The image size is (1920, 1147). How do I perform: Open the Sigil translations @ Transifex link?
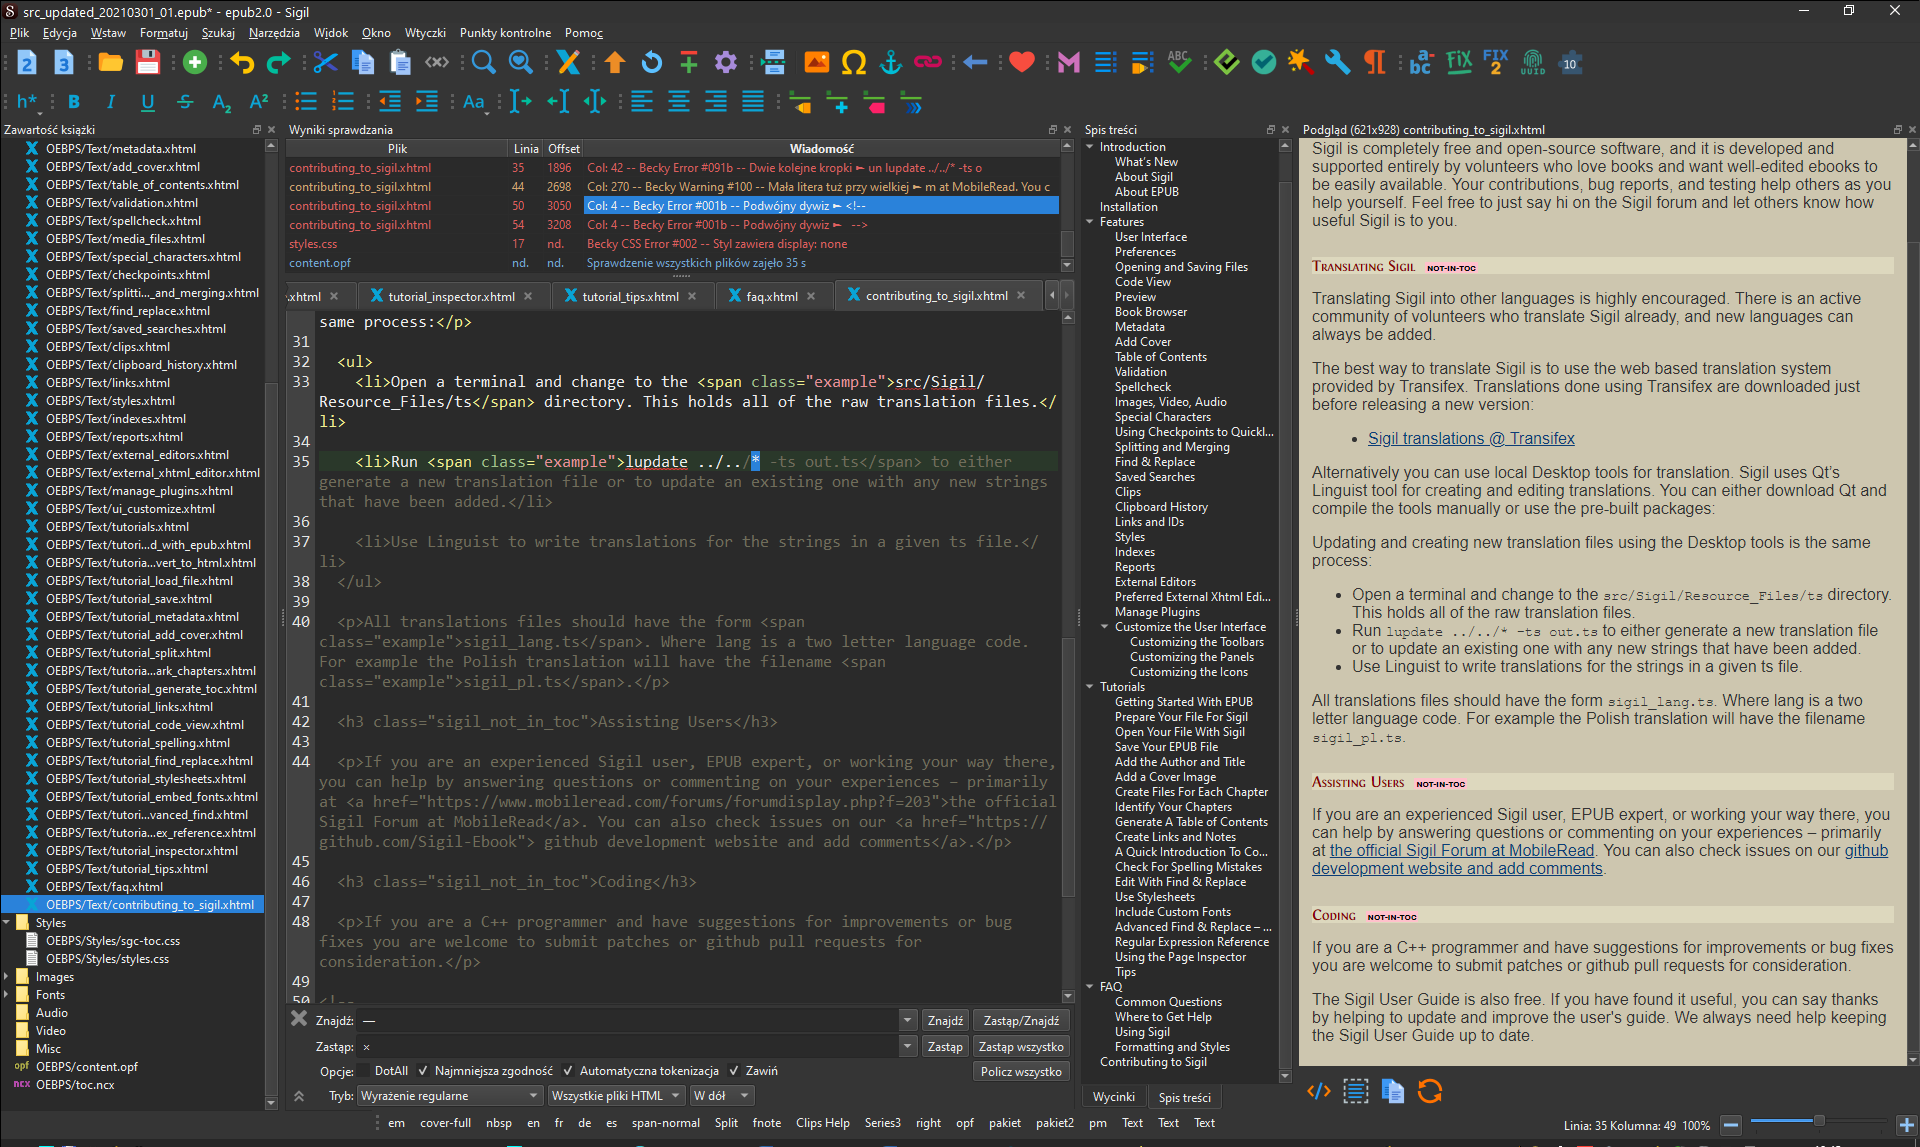(x=1470, y=438)
